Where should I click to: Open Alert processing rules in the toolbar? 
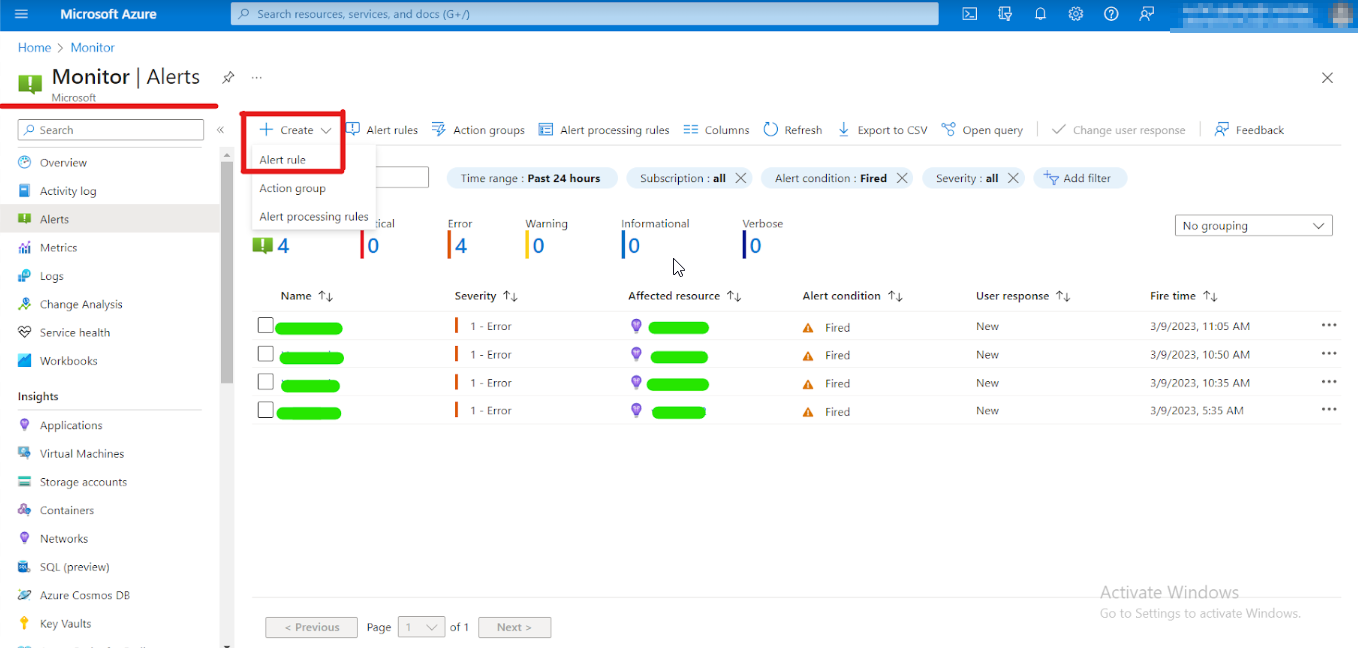pos(604,130)
